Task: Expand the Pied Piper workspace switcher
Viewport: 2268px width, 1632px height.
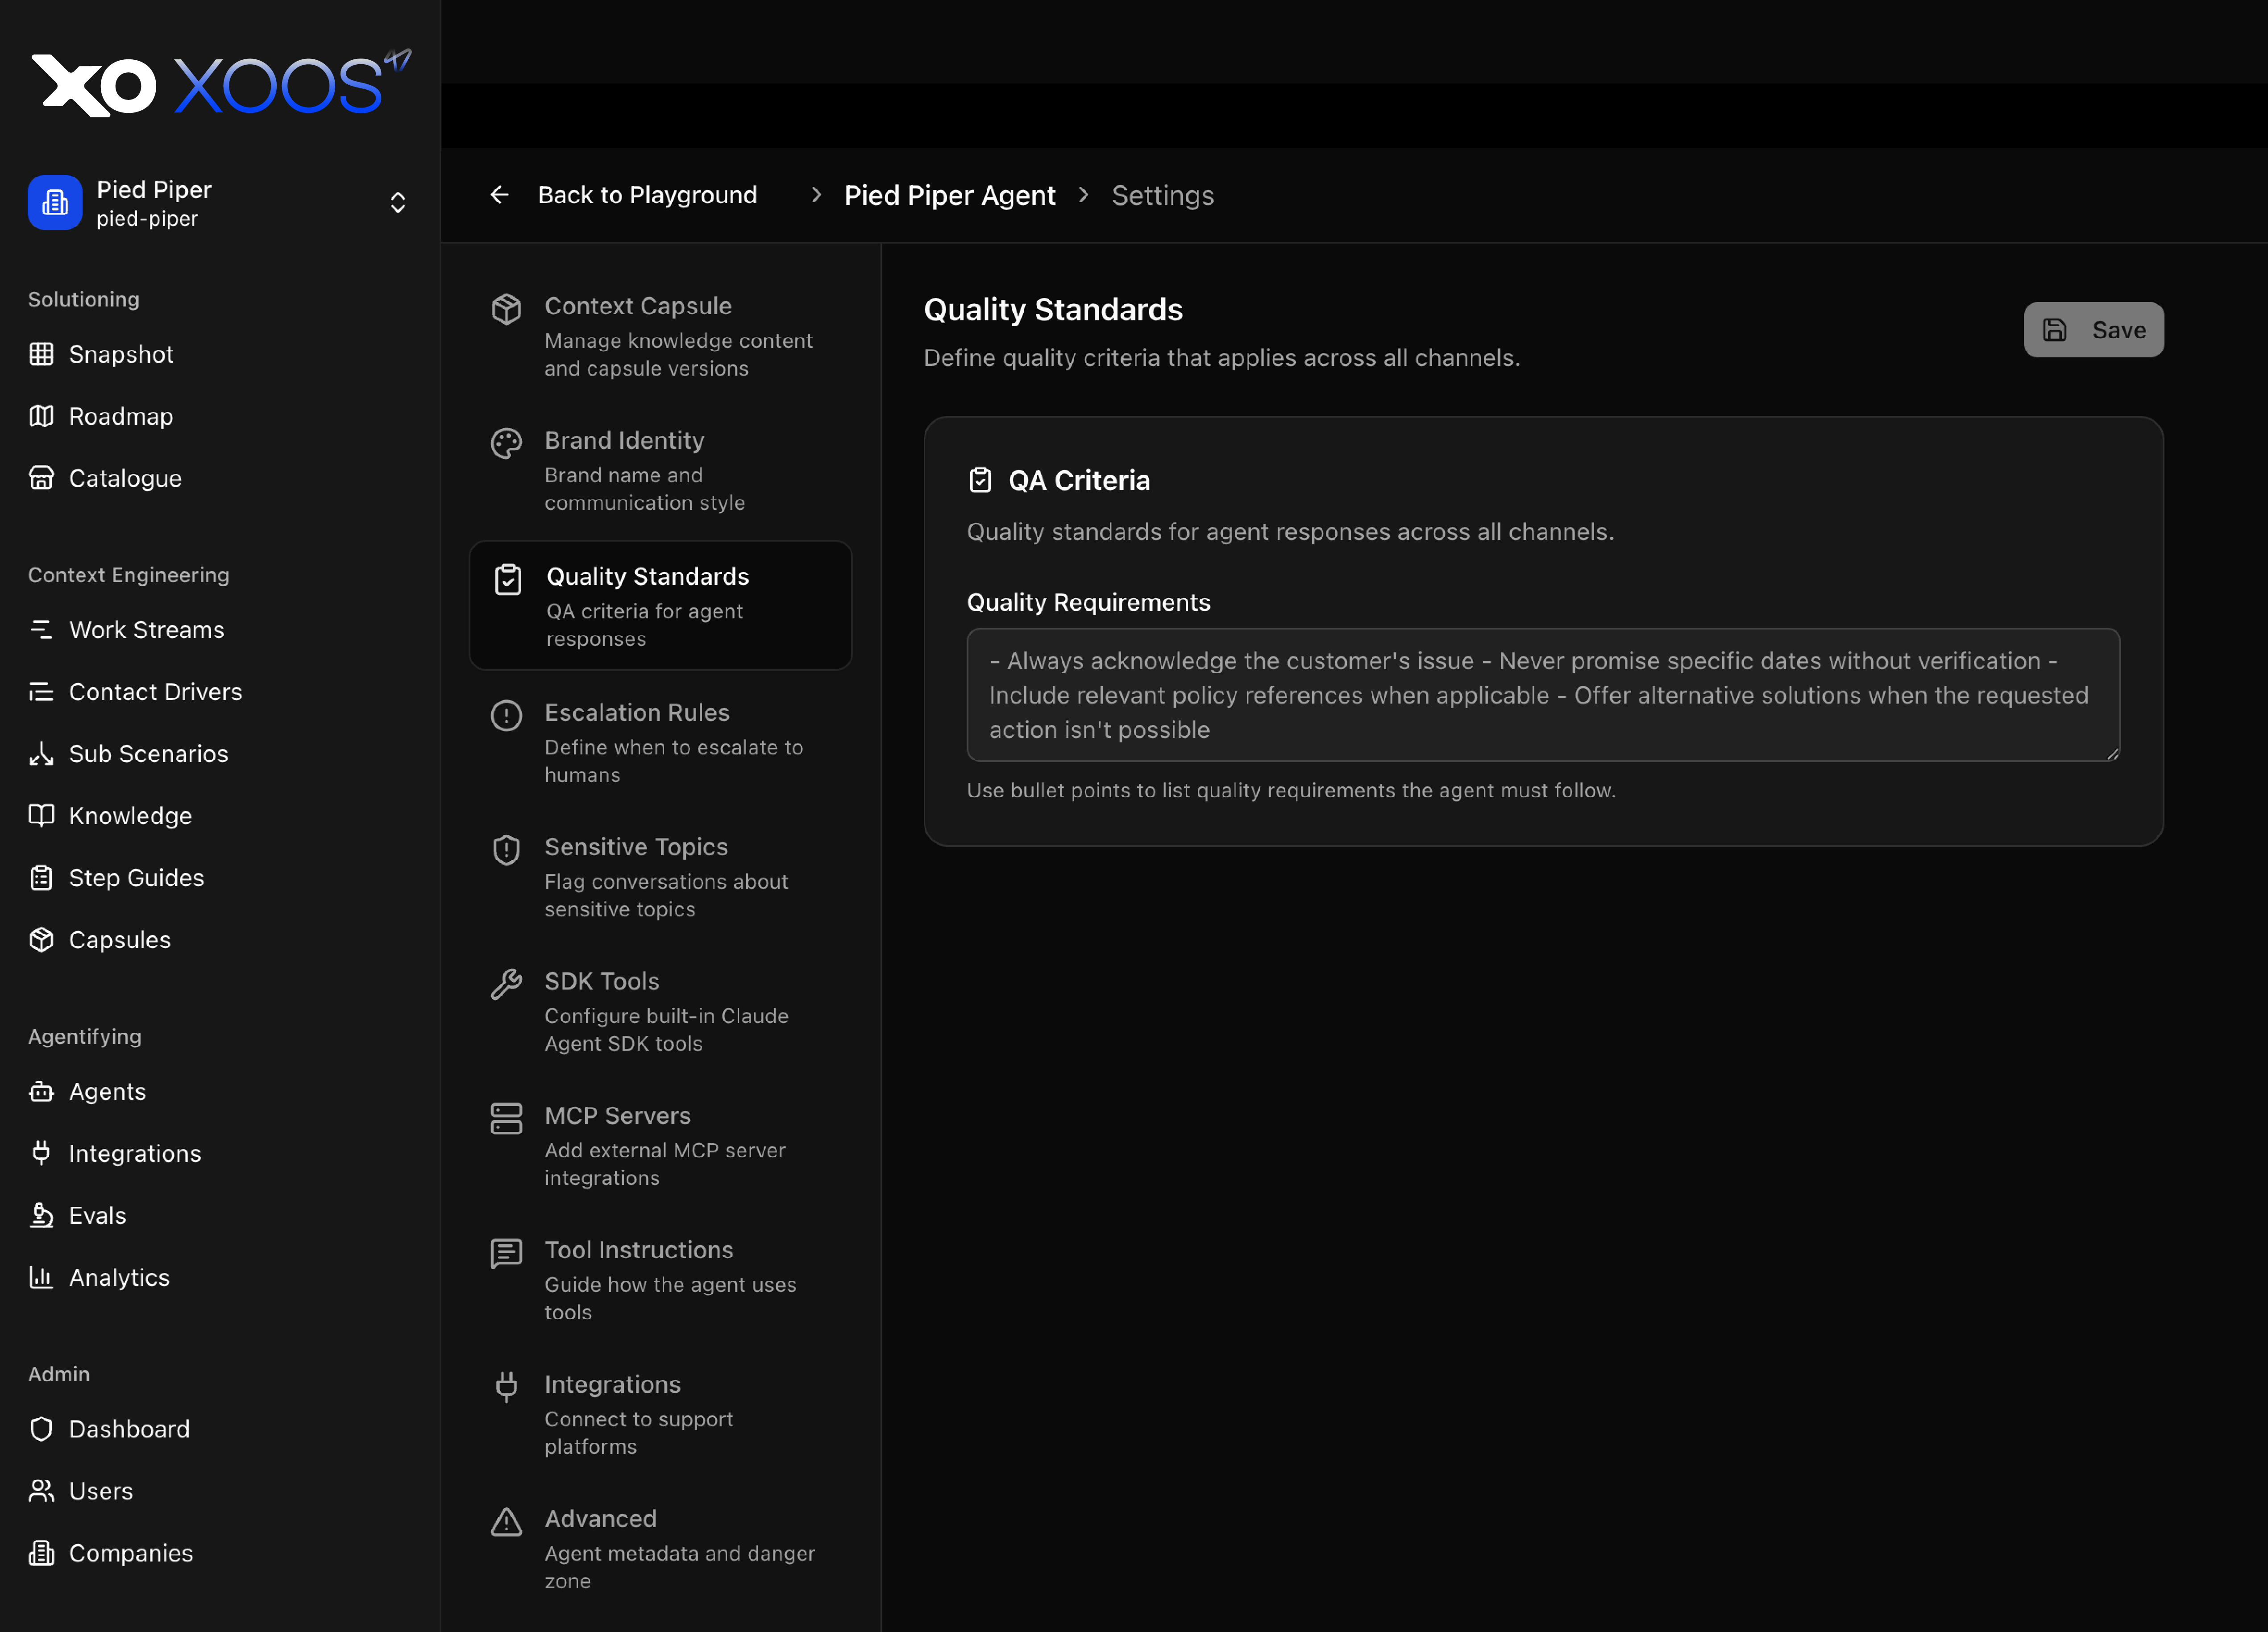Action: coord(397,203)
